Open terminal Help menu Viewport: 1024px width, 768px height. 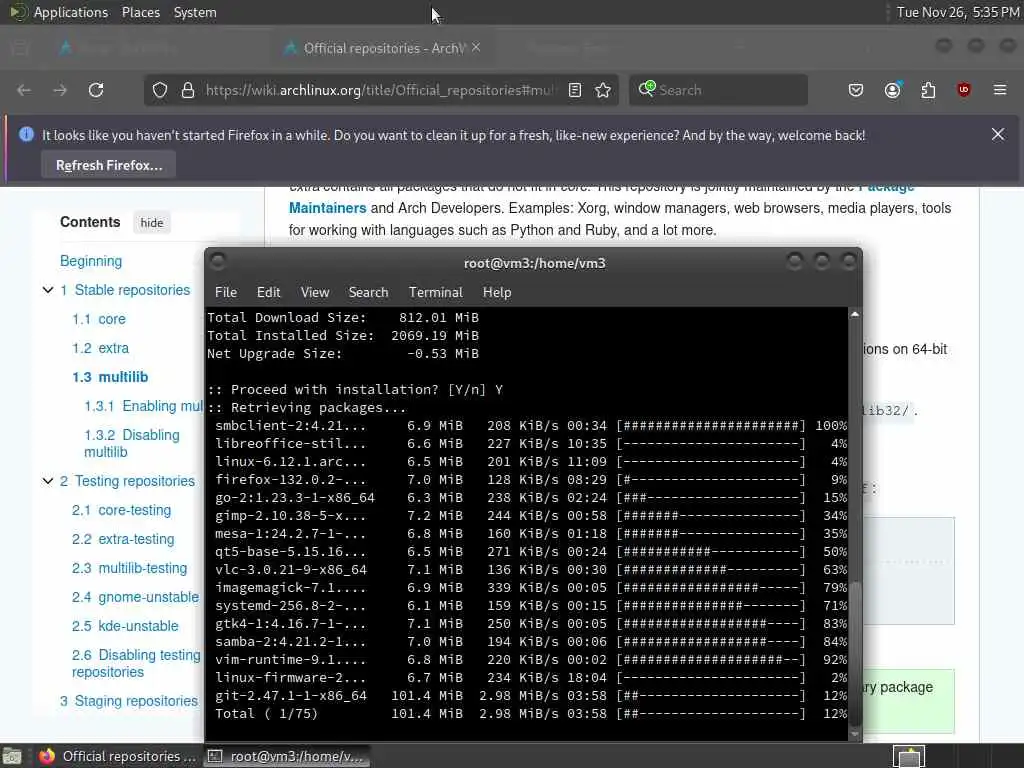coord(497,293)
